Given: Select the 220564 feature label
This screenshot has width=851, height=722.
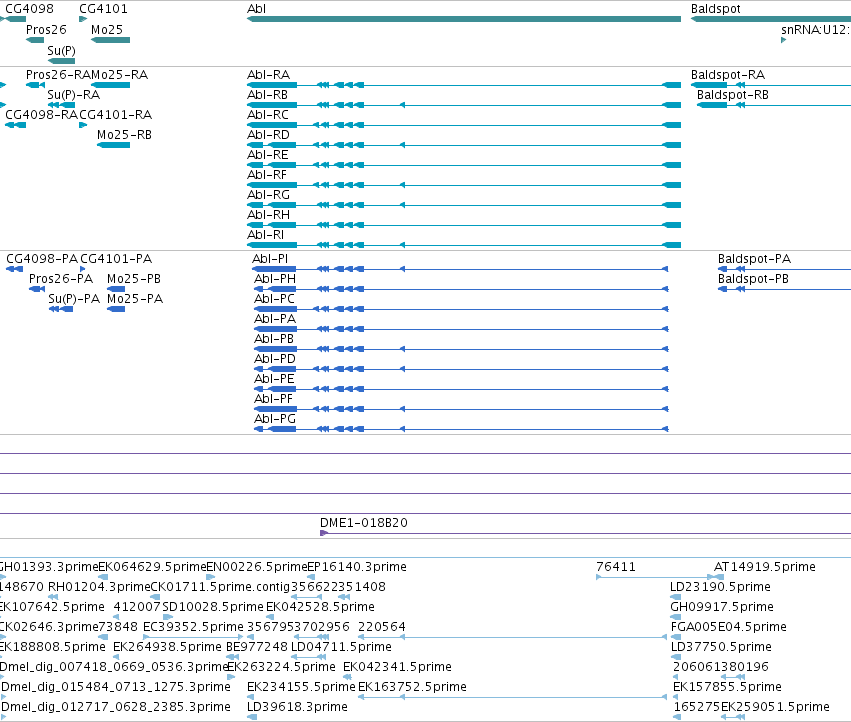Looking at the screenshot, I should click(382, 627).
